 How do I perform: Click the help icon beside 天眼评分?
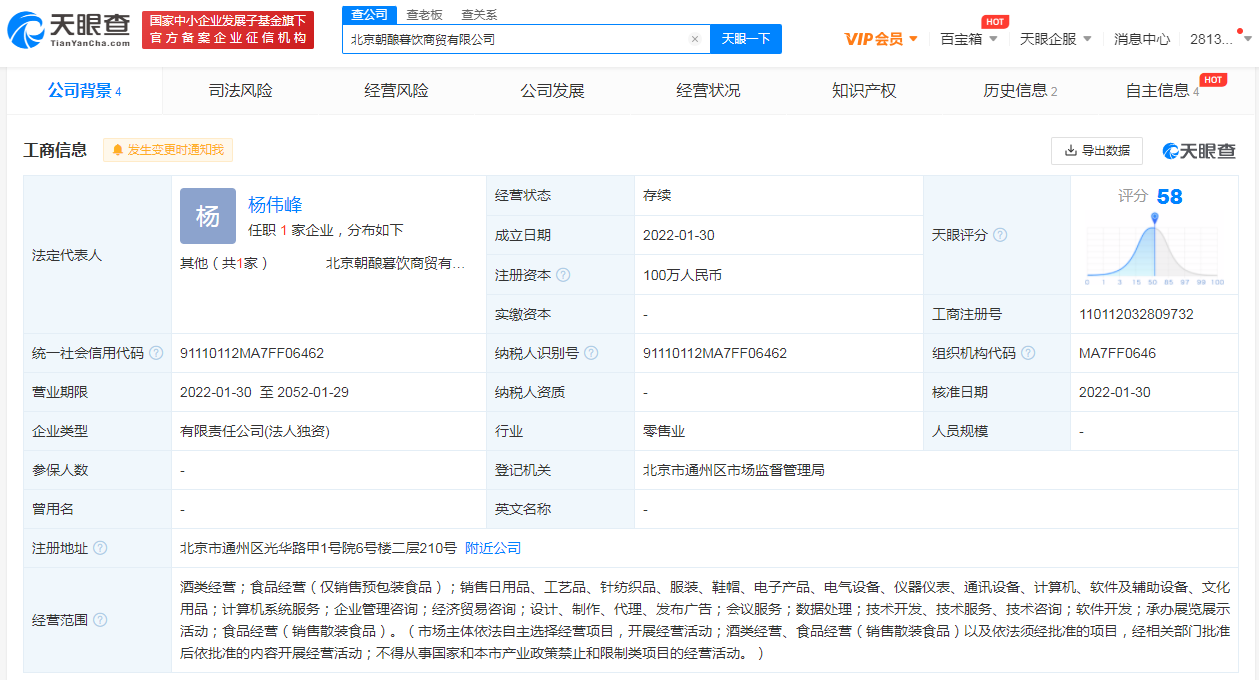[x=1000, y=235]
